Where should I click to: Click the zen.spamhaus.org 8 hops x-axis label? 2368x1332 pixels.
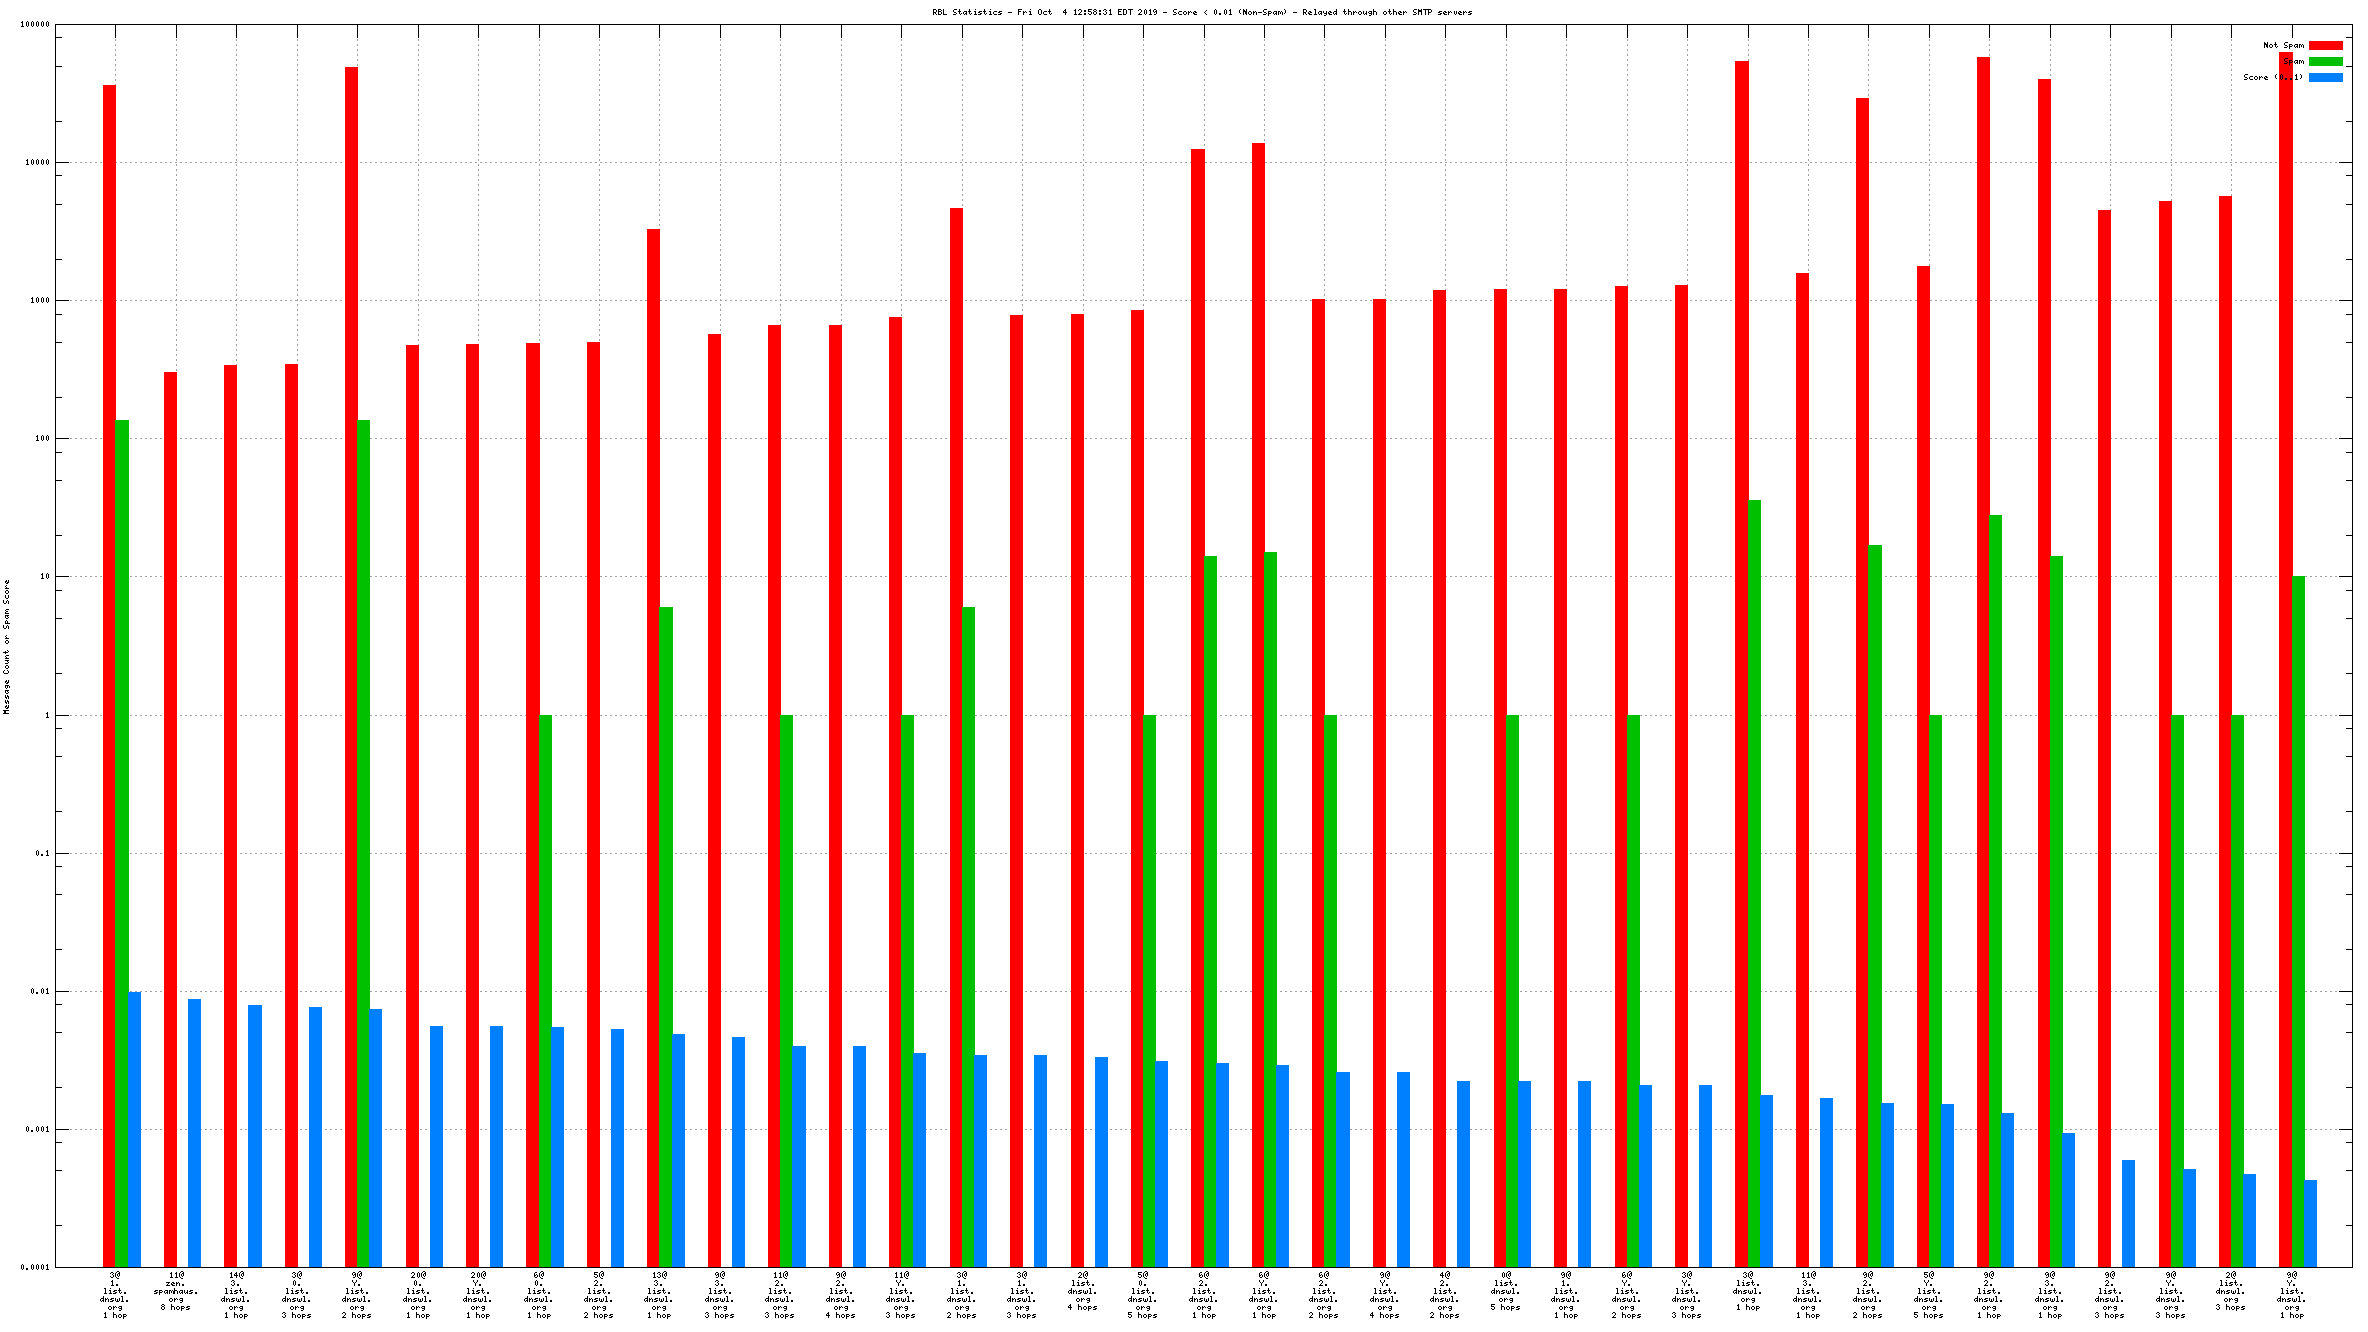click(176, 1291)
